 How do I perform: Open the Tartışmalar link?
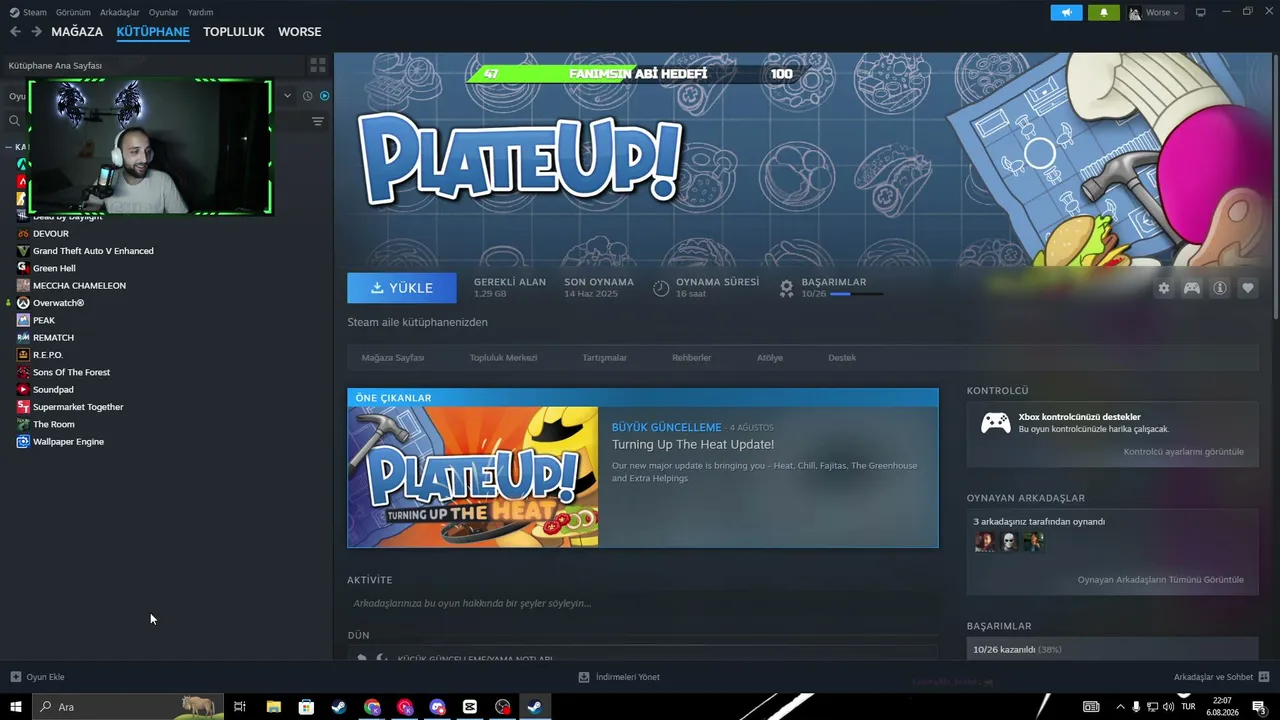click(605, 357)
